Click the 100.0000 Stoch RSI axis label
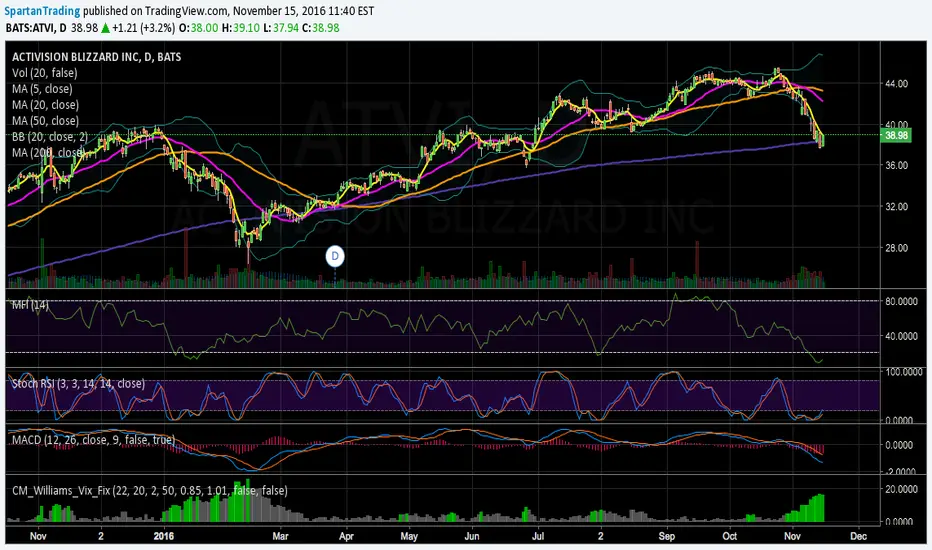This screenshot has height=550, width=932. pyautogui.click(x=903, y=372)
